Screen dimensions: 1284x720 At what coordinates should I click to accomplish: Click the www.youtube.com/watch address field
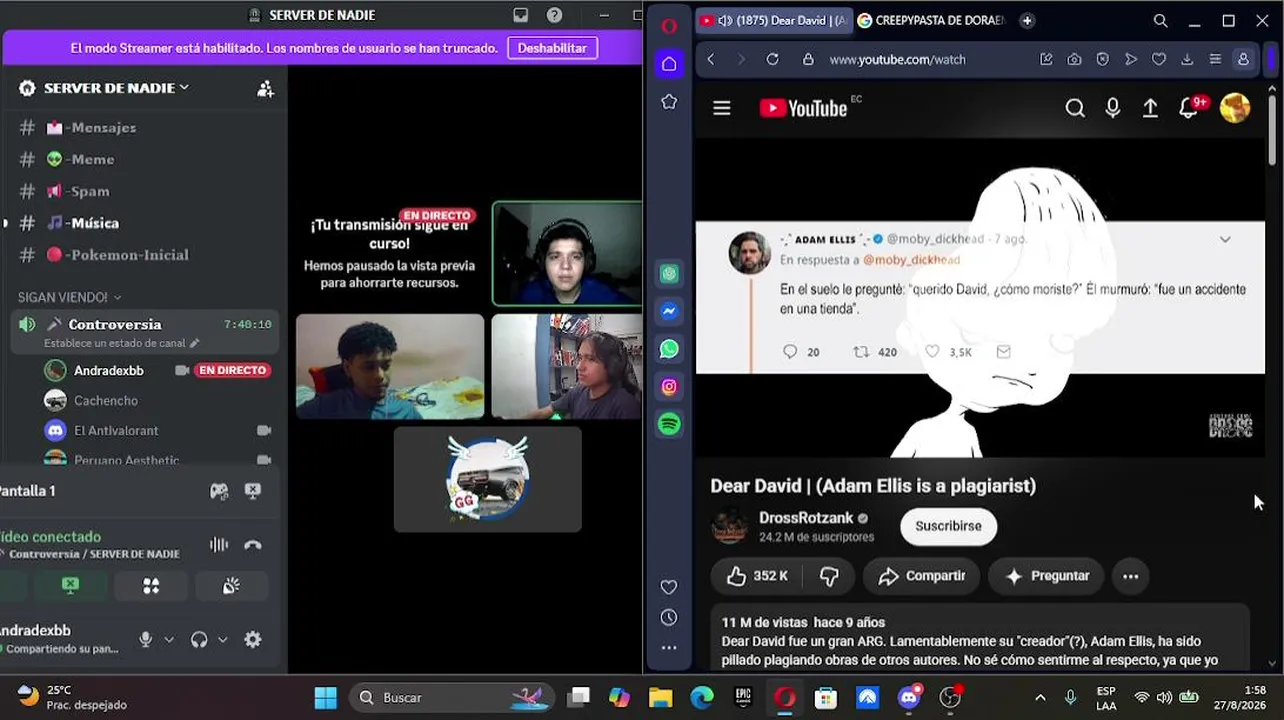pyautogui.click(x=897, y=59)
